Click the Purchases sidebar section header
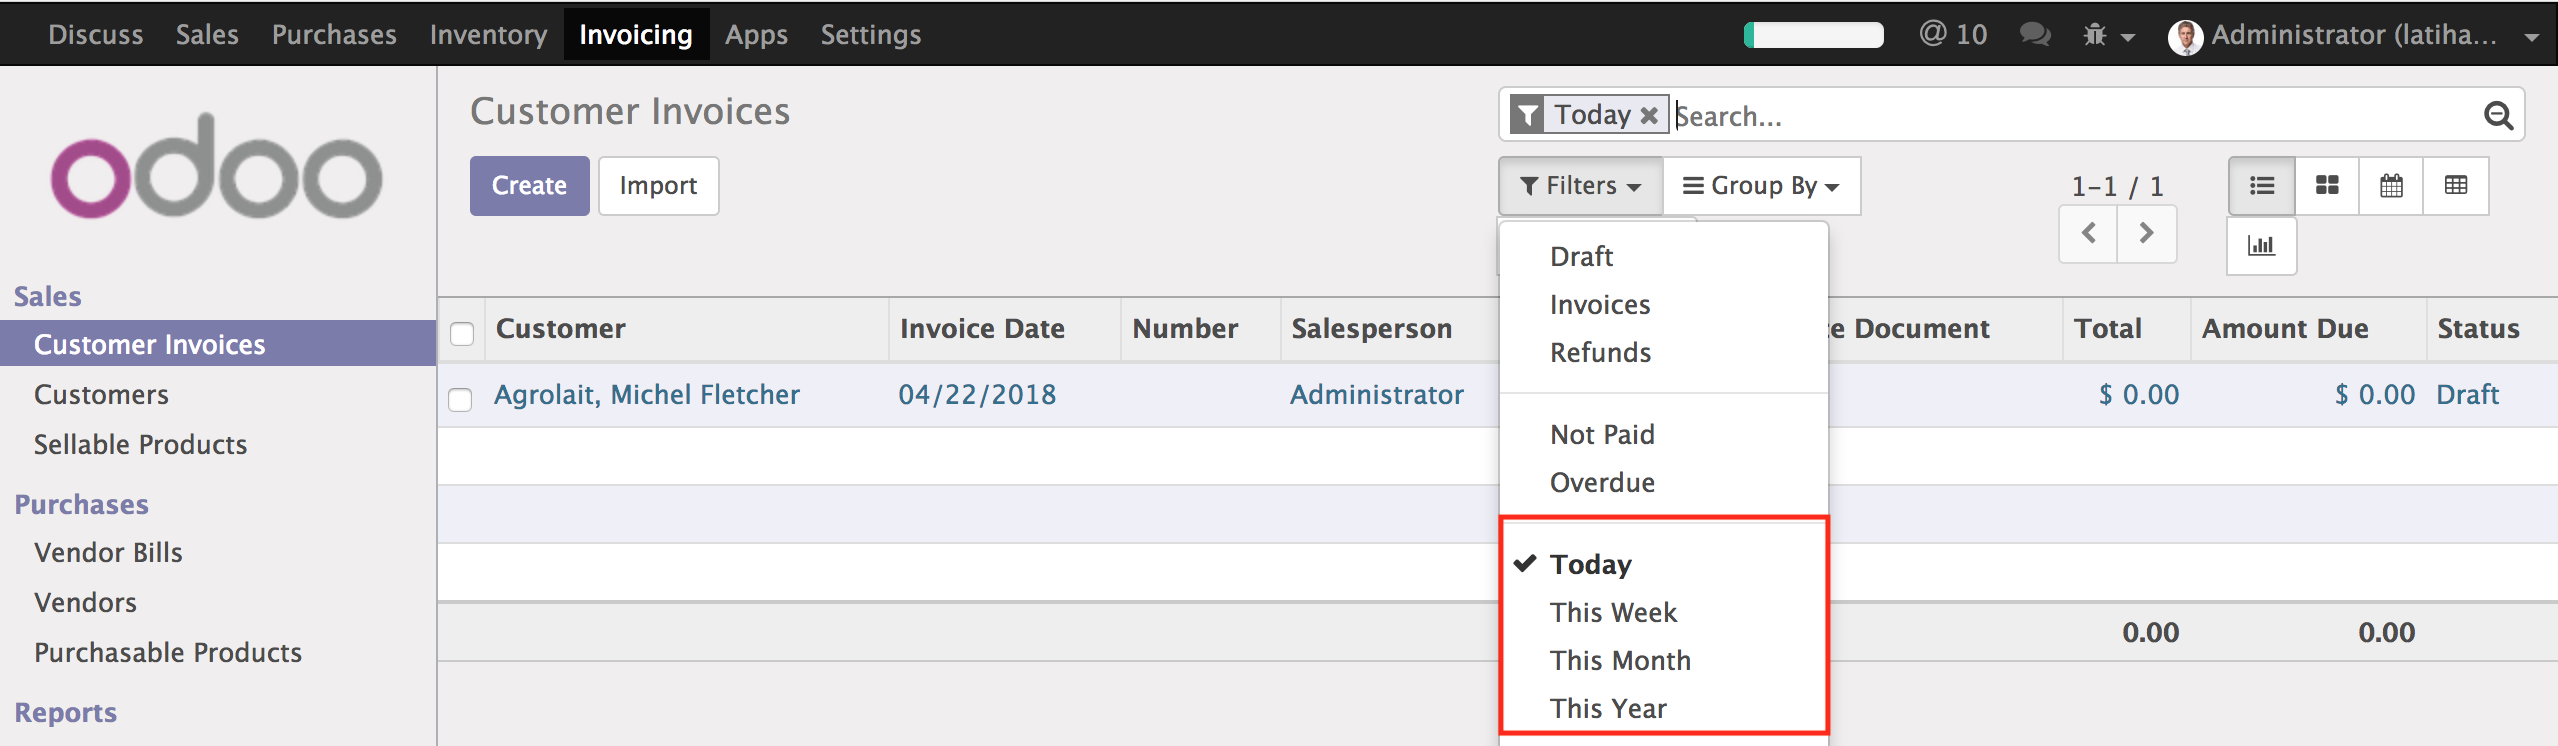Viewport: 2558px width, 746px height. (x=82, y=504)
